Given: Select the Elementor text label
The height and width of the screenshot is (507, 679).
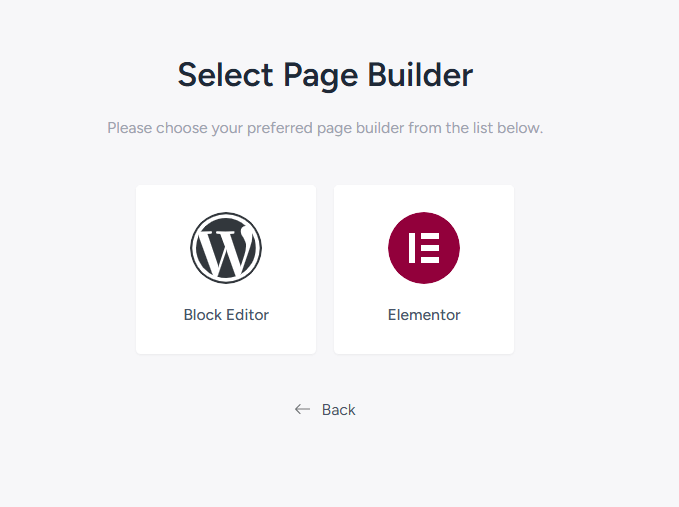Looking at the screenshot, I should (424, 314).
